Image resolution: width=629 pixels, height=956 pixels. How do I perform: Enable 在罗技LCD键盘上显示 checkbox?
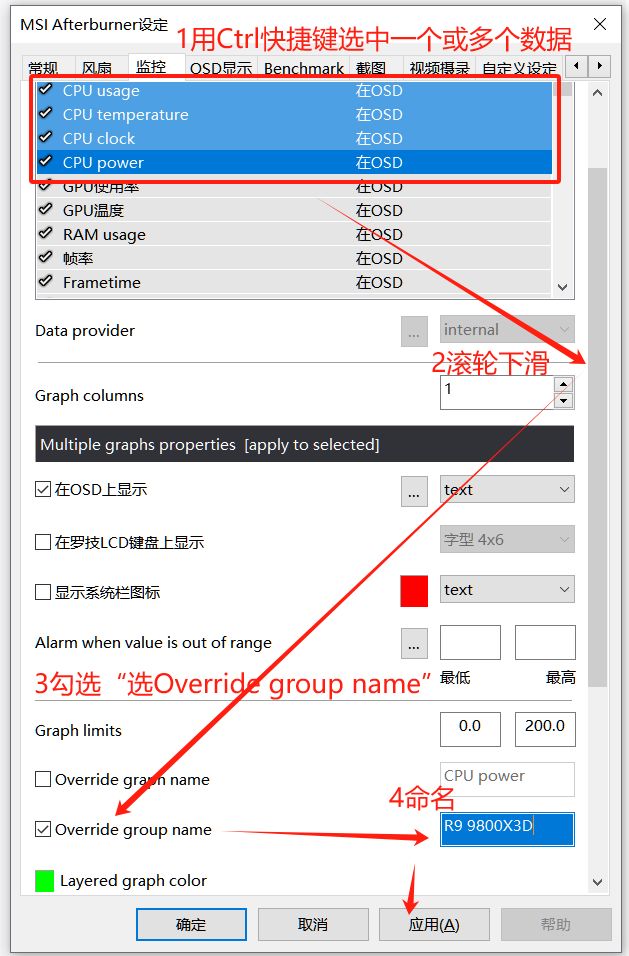pyautogui.click(x=43, y=542)
